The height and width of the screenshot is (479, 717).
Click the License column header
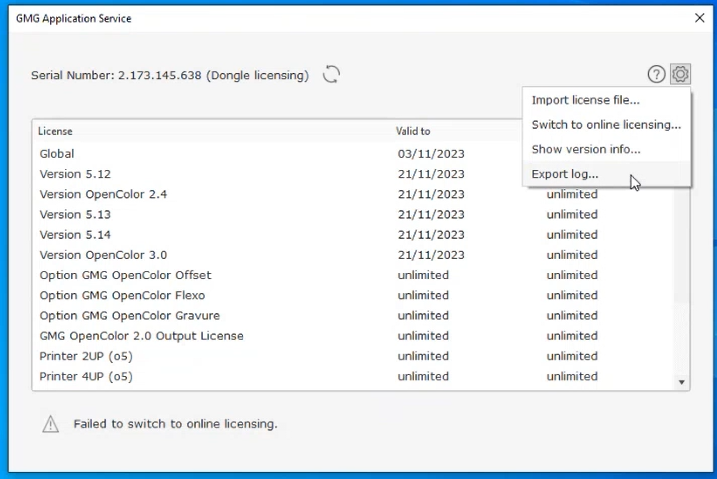[x=55, y=131]
